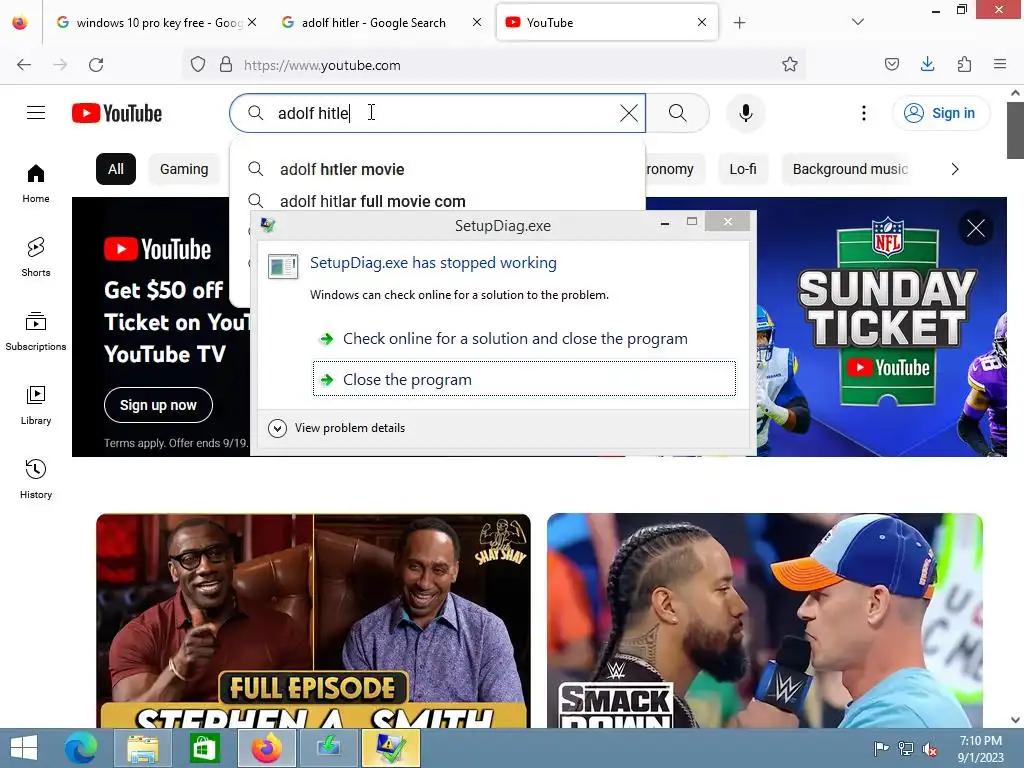The image size is (1024, 768).
Task: Click the YouTube logo
Action: 117,113
